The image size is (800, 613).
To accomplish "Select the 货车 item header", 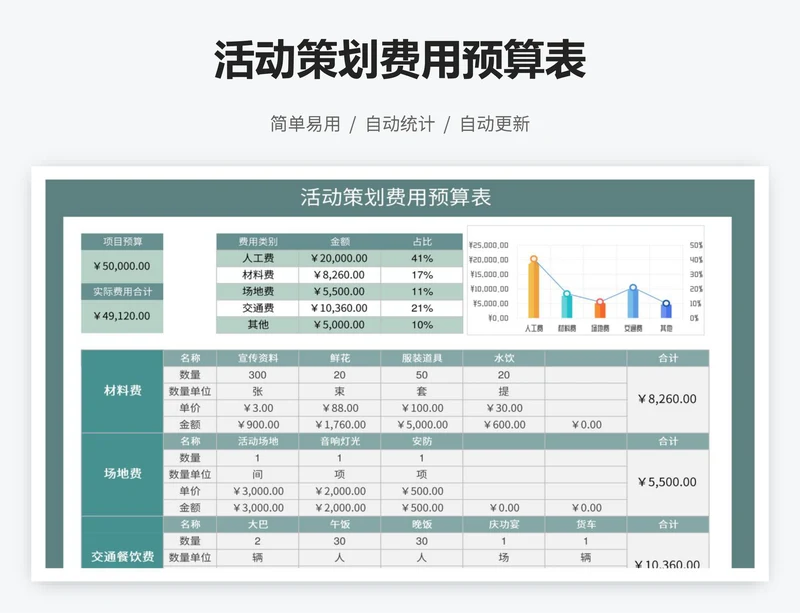I will click(x=586, y=524).
